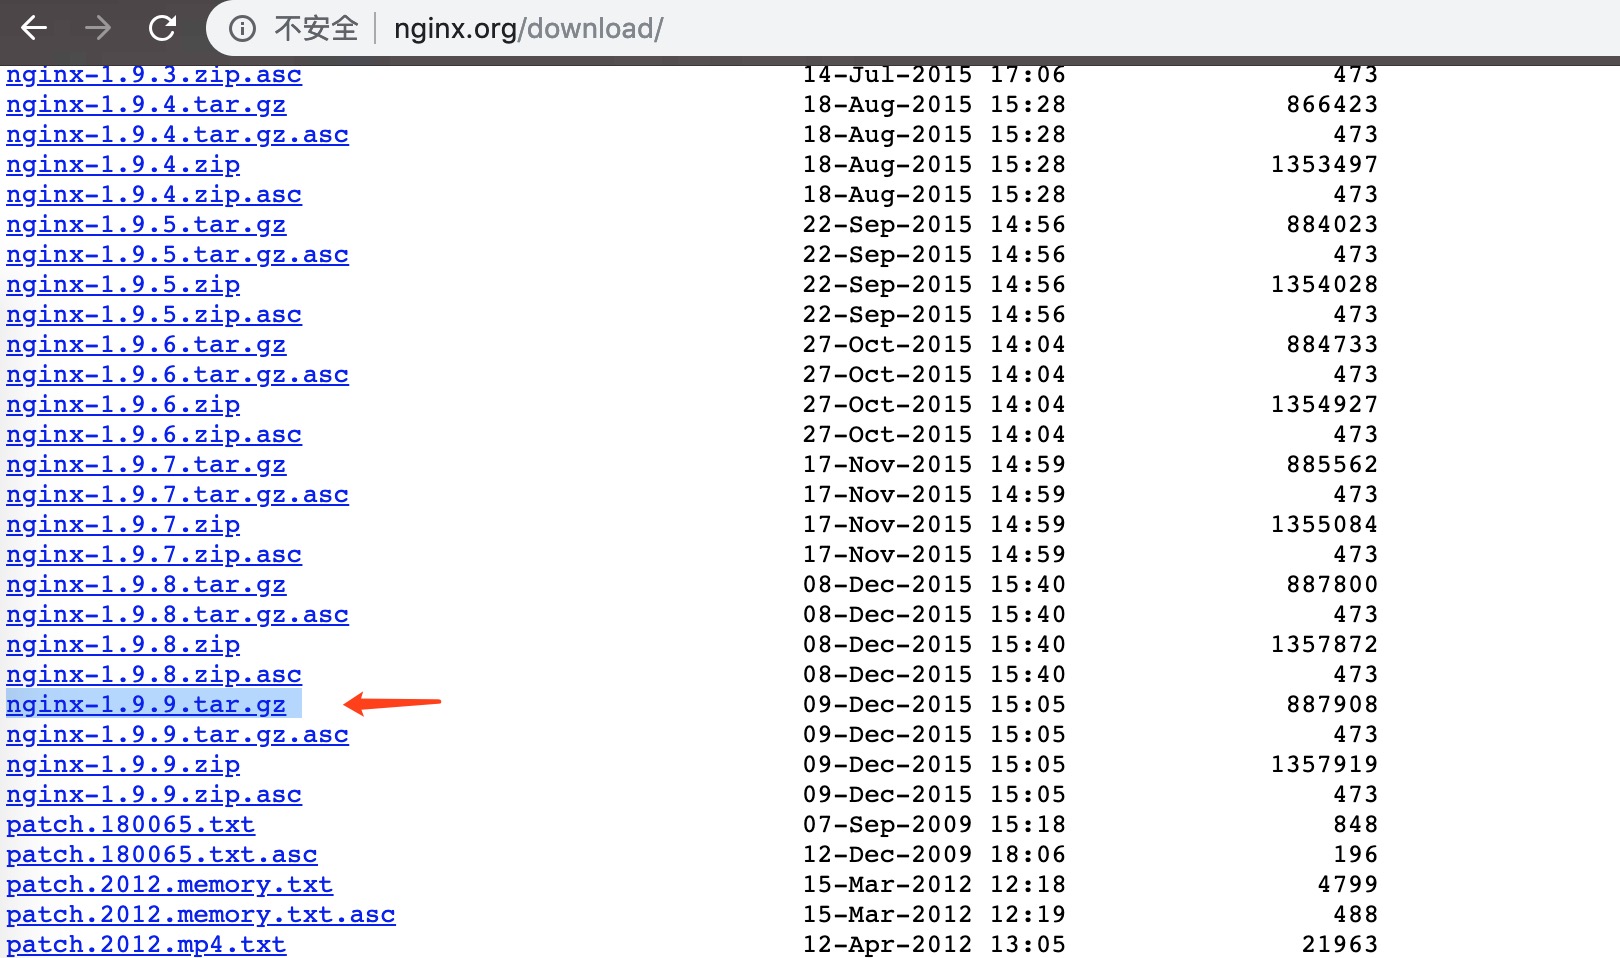The image size is (1620, 958).
Task: Download nginx-1.9.9.tar.gz
Action: 146,705
